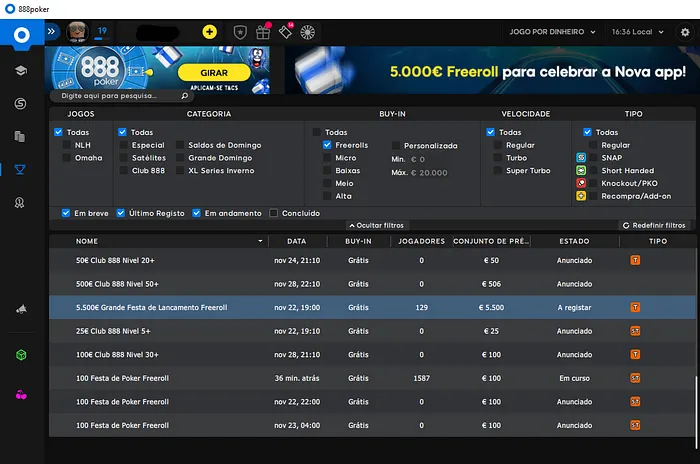
Task: Sort by the ESTADO column header
Action: 574,241
